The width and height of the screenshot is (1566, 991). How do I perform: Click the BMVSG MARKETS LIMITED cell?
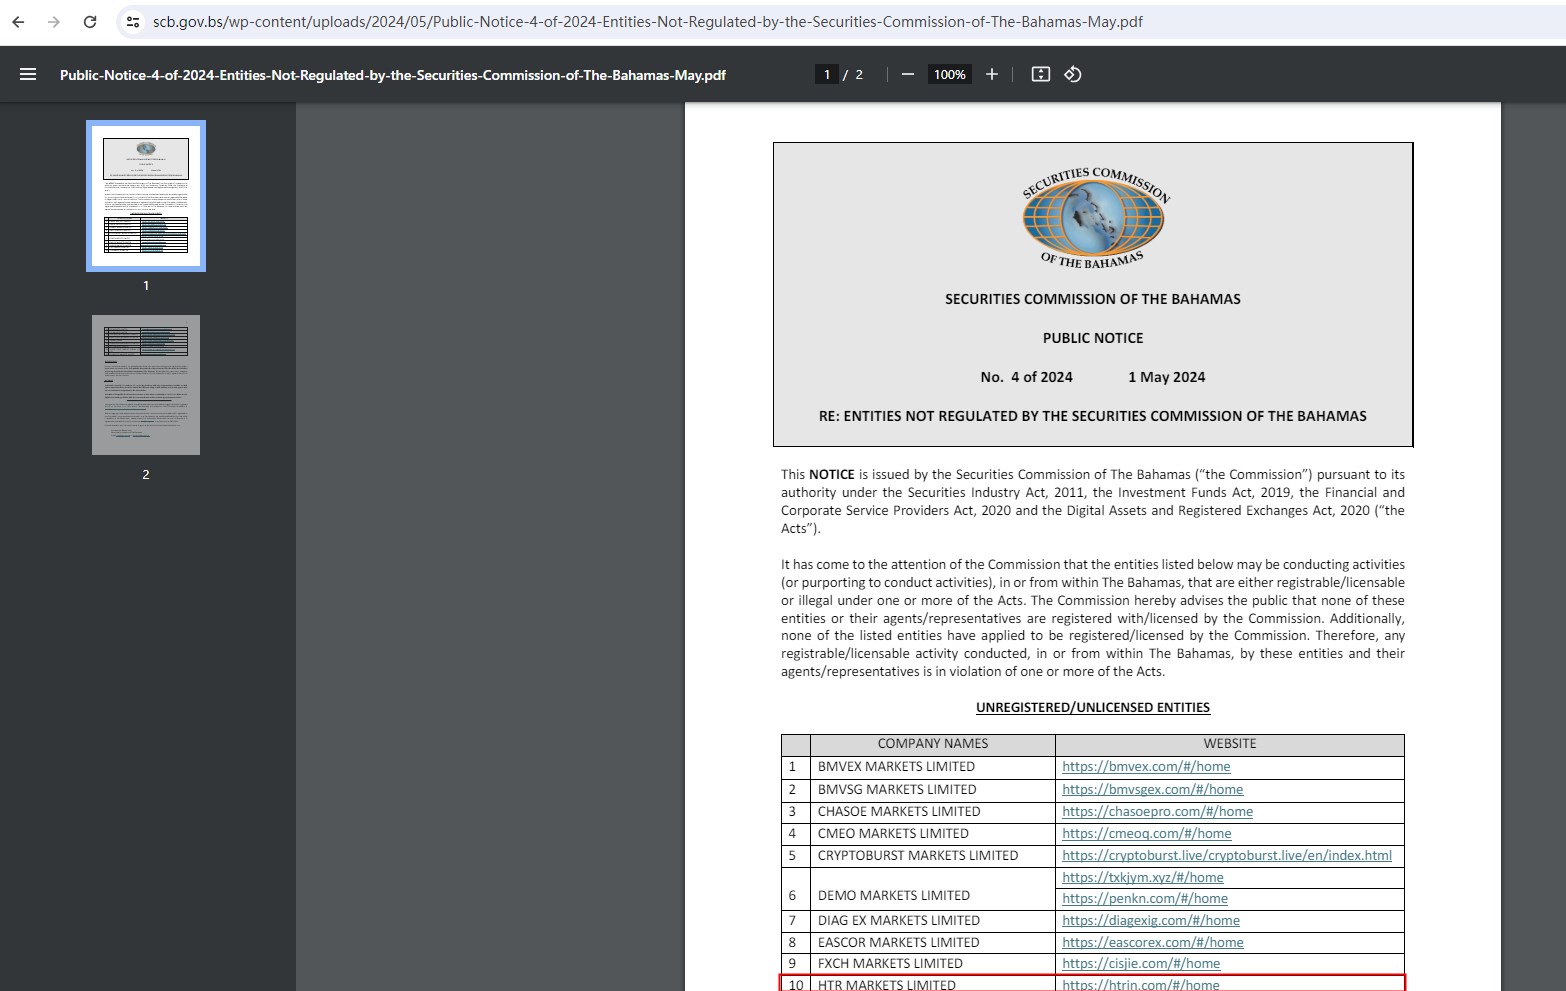(x=932, y=789)
